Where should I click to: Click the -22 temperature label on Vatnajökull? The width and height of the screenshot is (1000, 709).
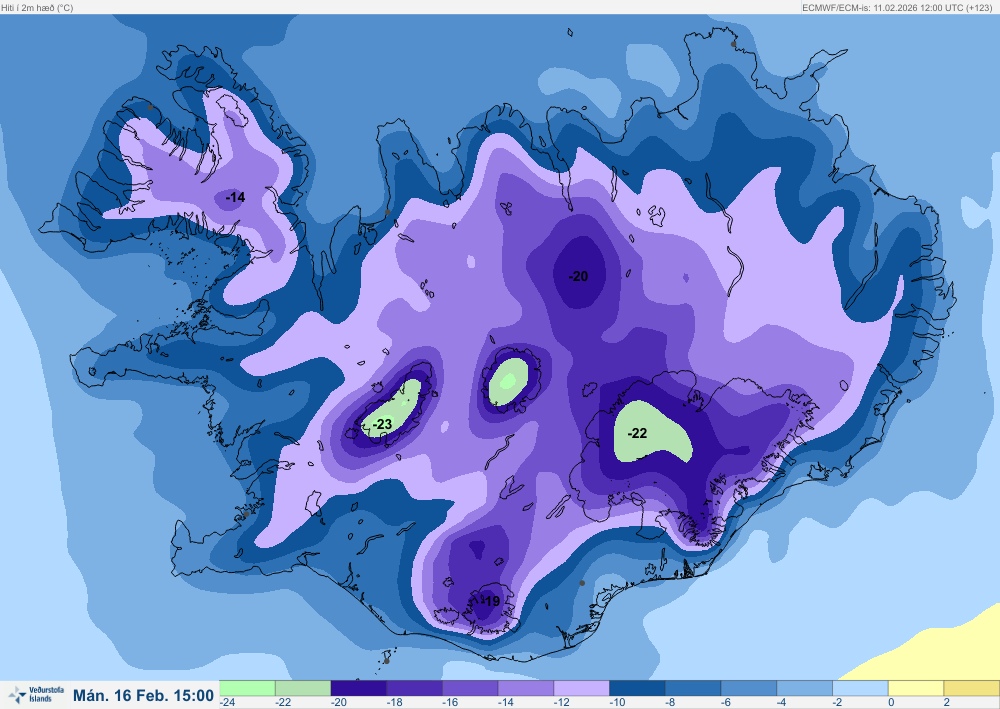(x=637, y=434)
